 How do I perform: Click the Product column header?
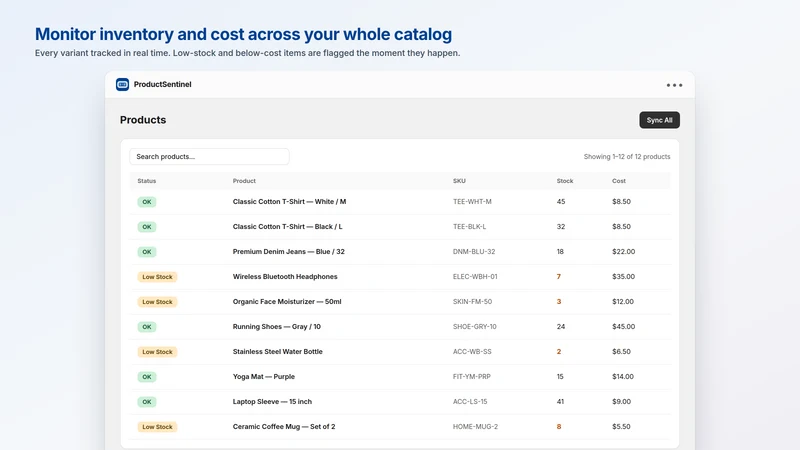[244, 181]
